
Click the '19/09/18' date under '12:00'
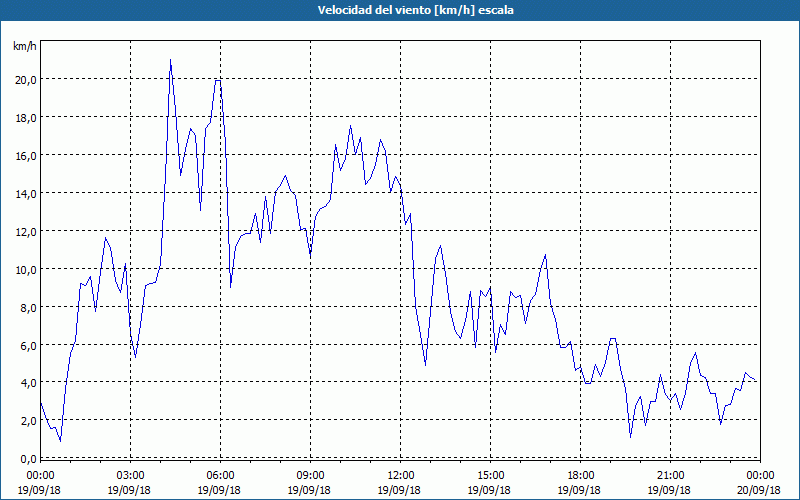(x=399, y=490)
